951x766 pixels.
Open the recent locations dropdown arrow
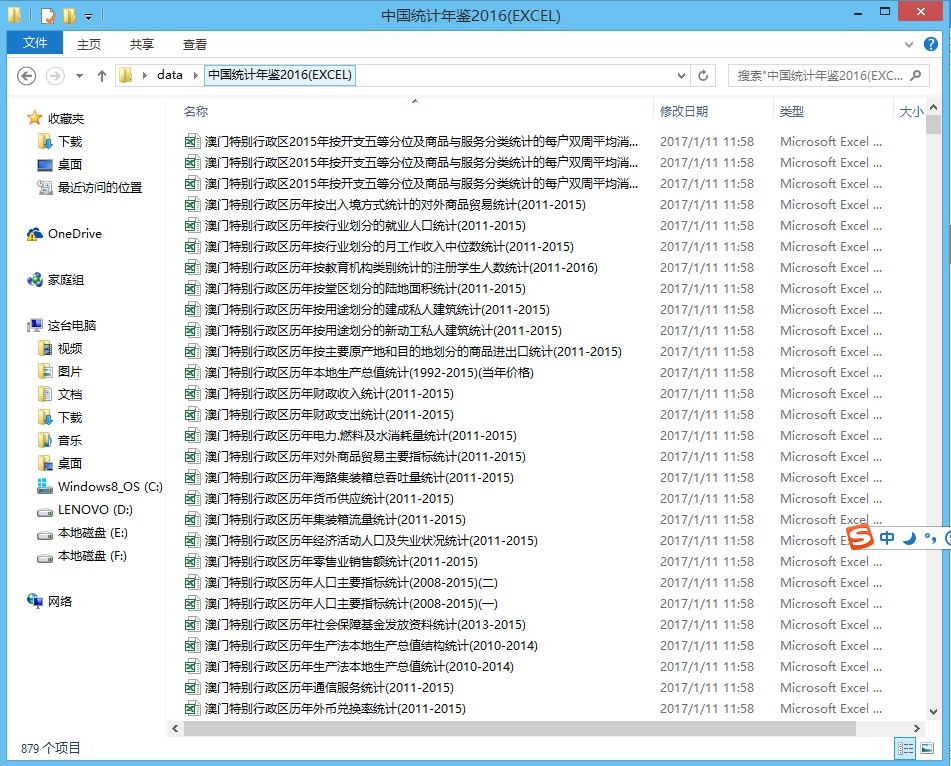click(x=79, y=76)
